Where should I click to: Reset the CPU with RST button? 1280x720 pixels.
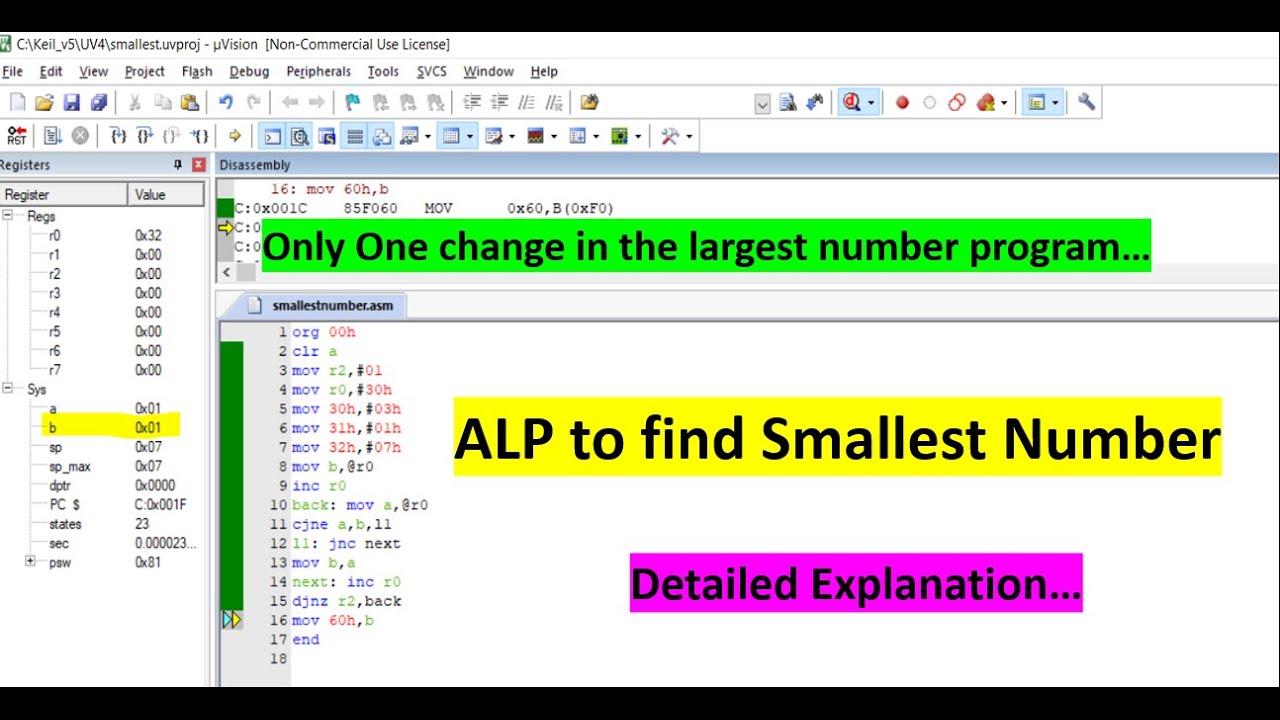(17, 136)
